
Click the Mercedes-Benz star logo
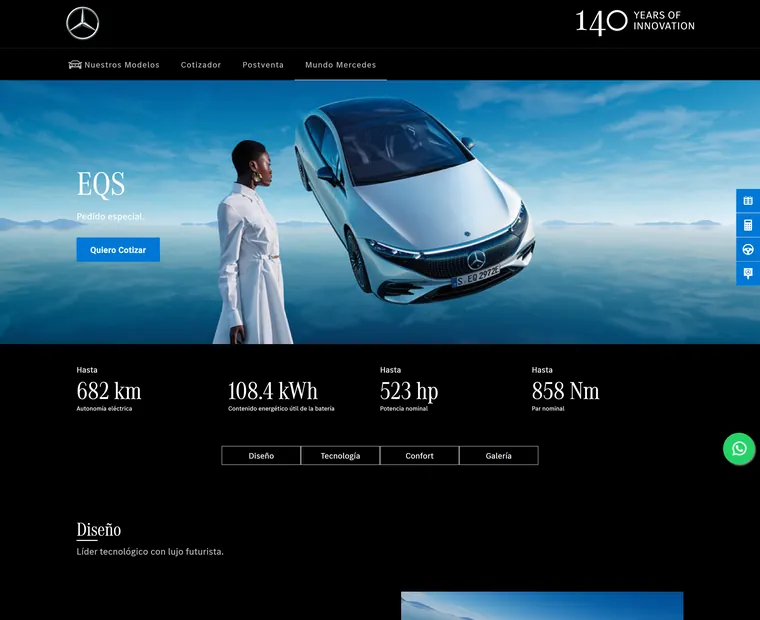click(x=82, y=23)
